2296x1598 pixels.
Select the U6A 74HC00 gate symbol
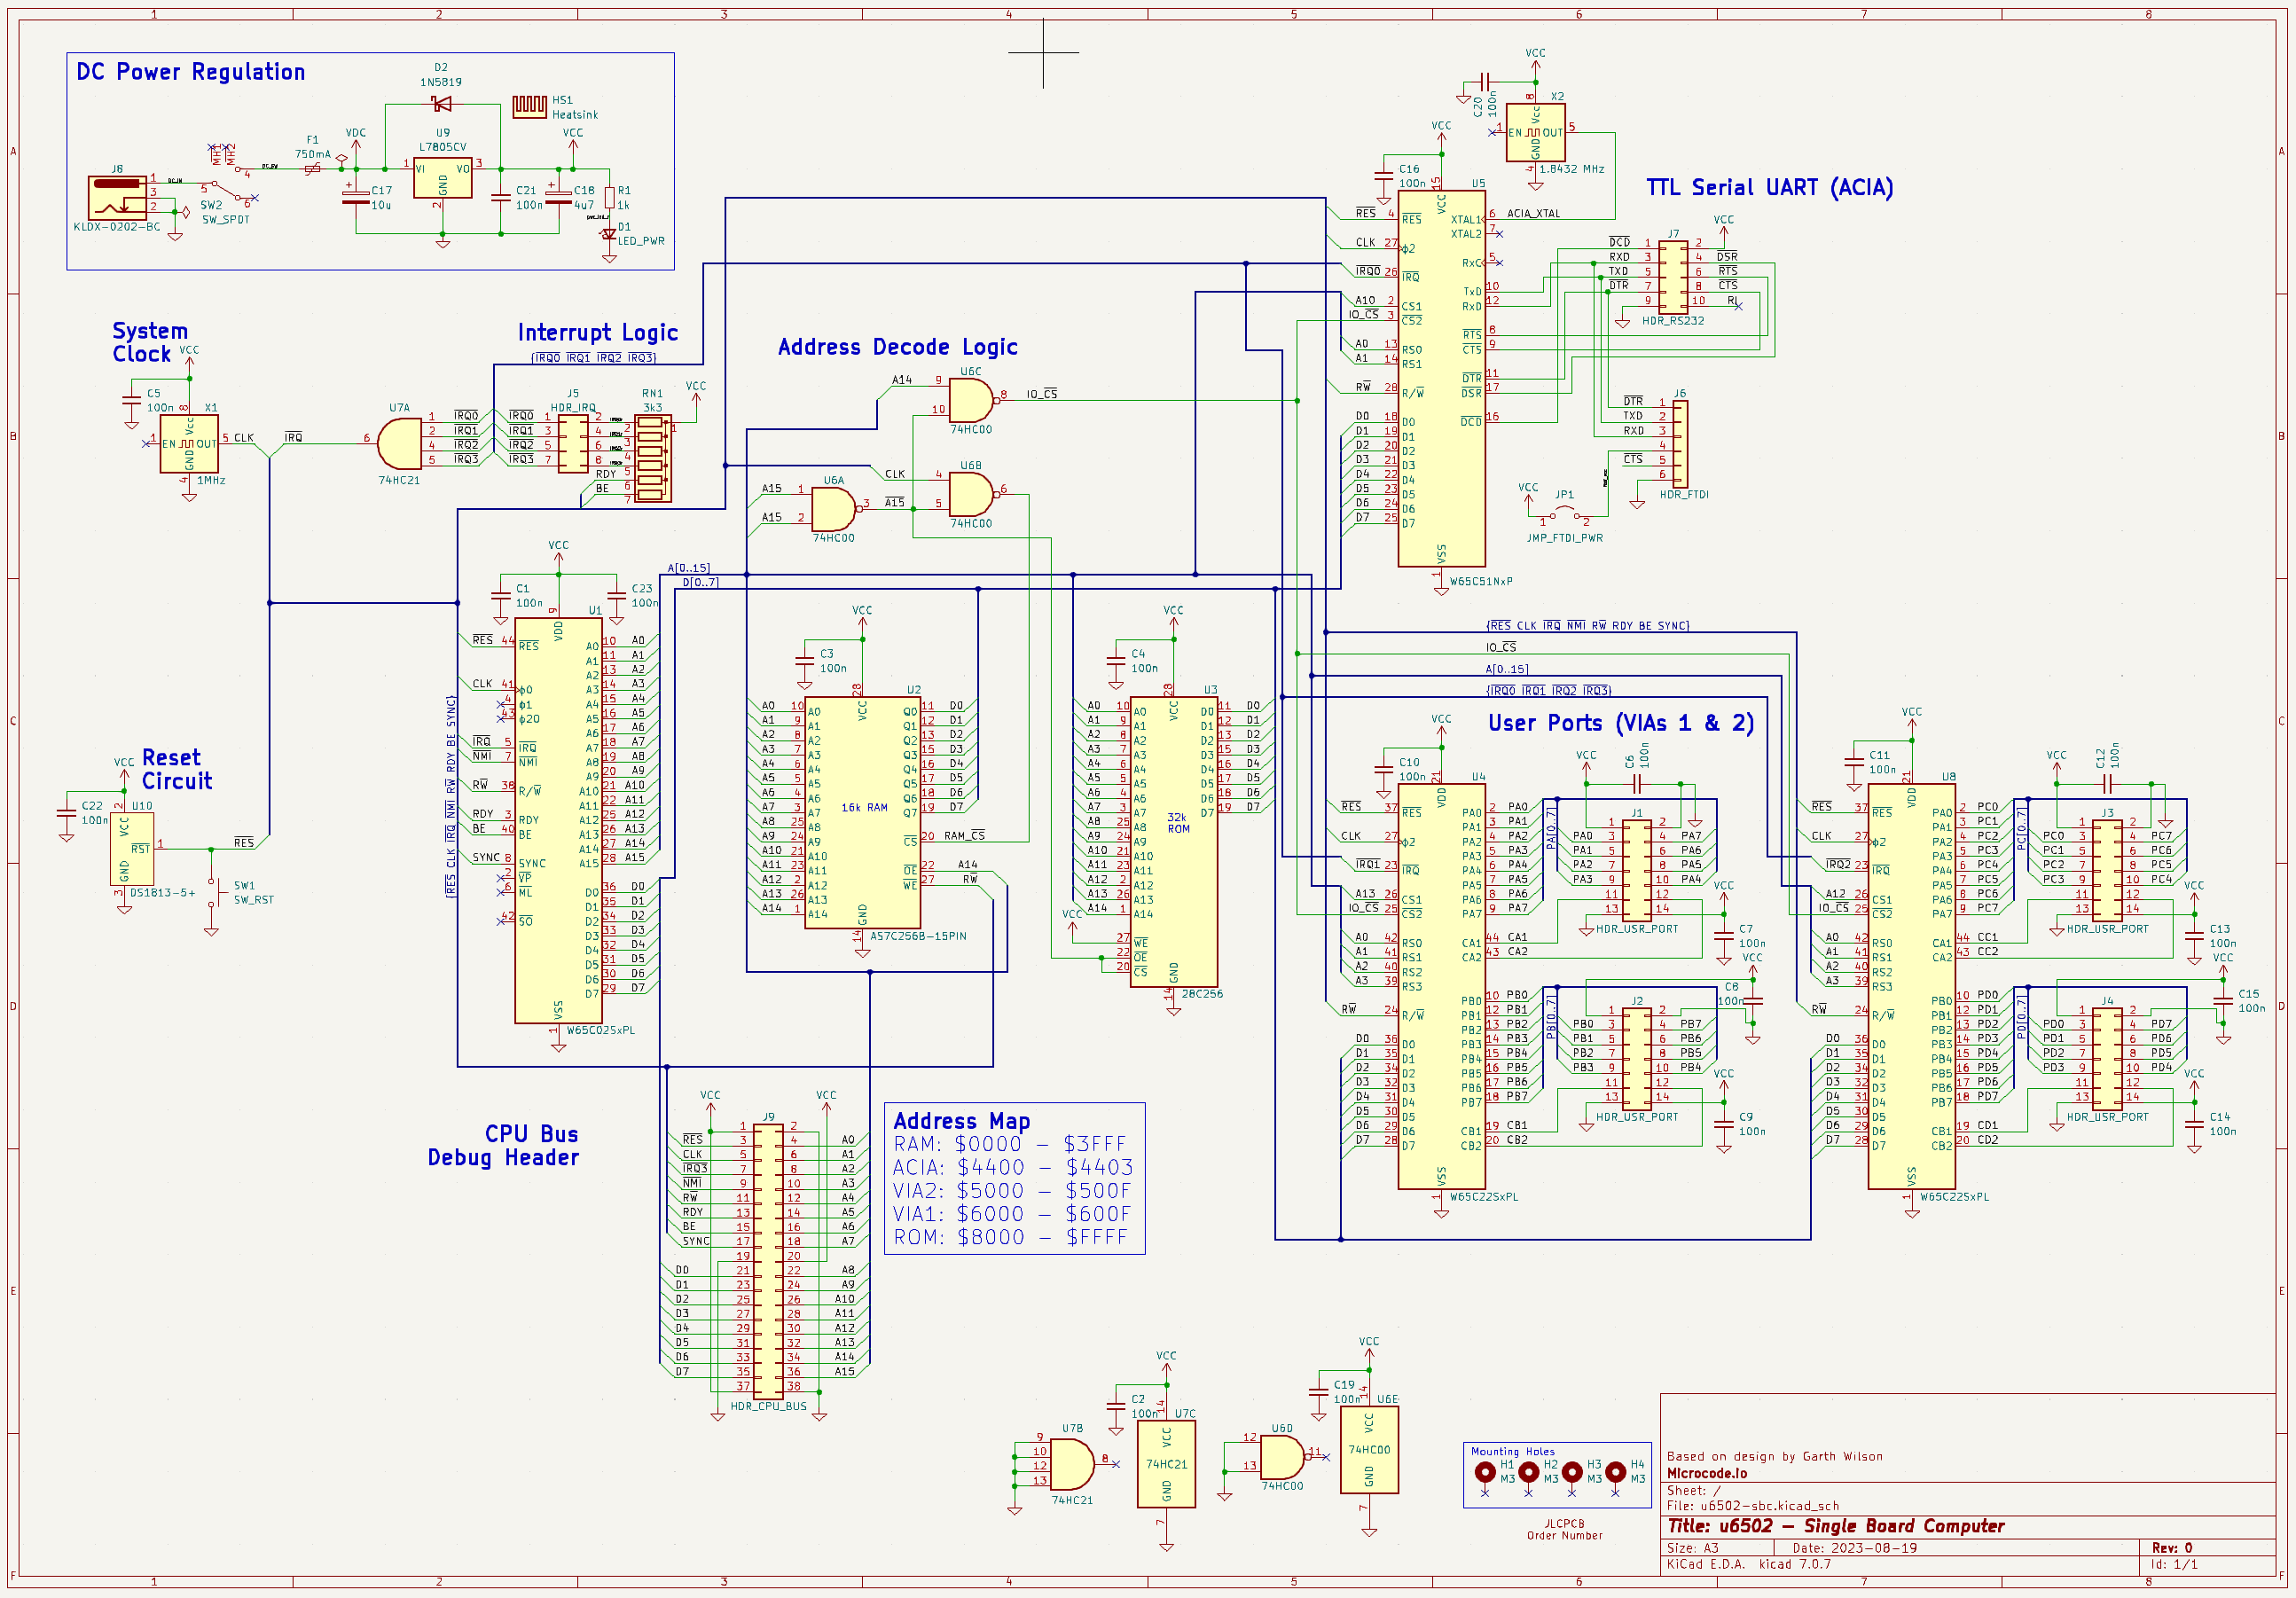pos(833,510)
